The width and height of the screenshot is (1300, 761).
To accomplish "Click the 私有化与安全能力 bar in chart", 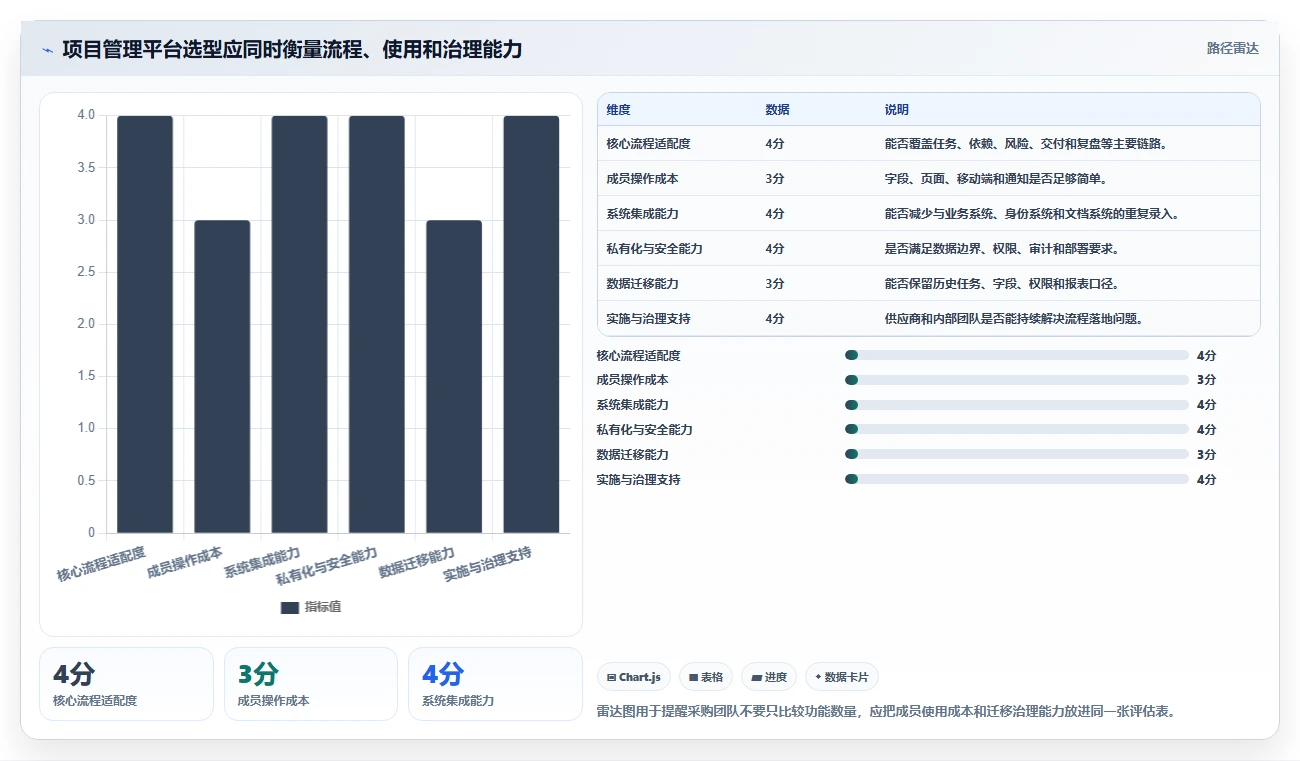I will coord(377,324).
